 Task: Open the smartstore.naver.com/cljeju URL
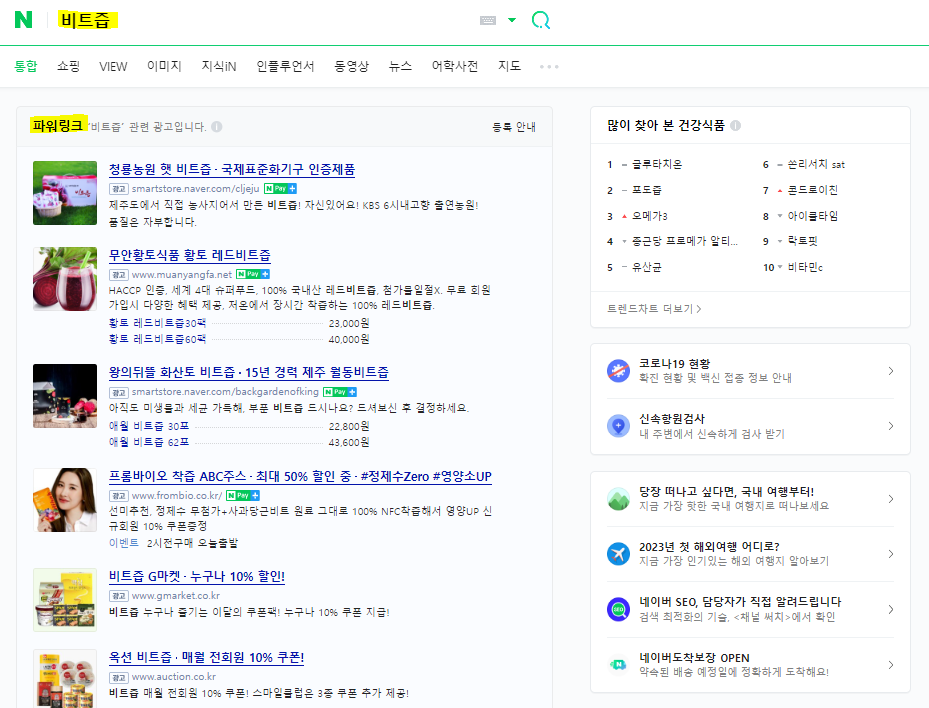(196, 188)
